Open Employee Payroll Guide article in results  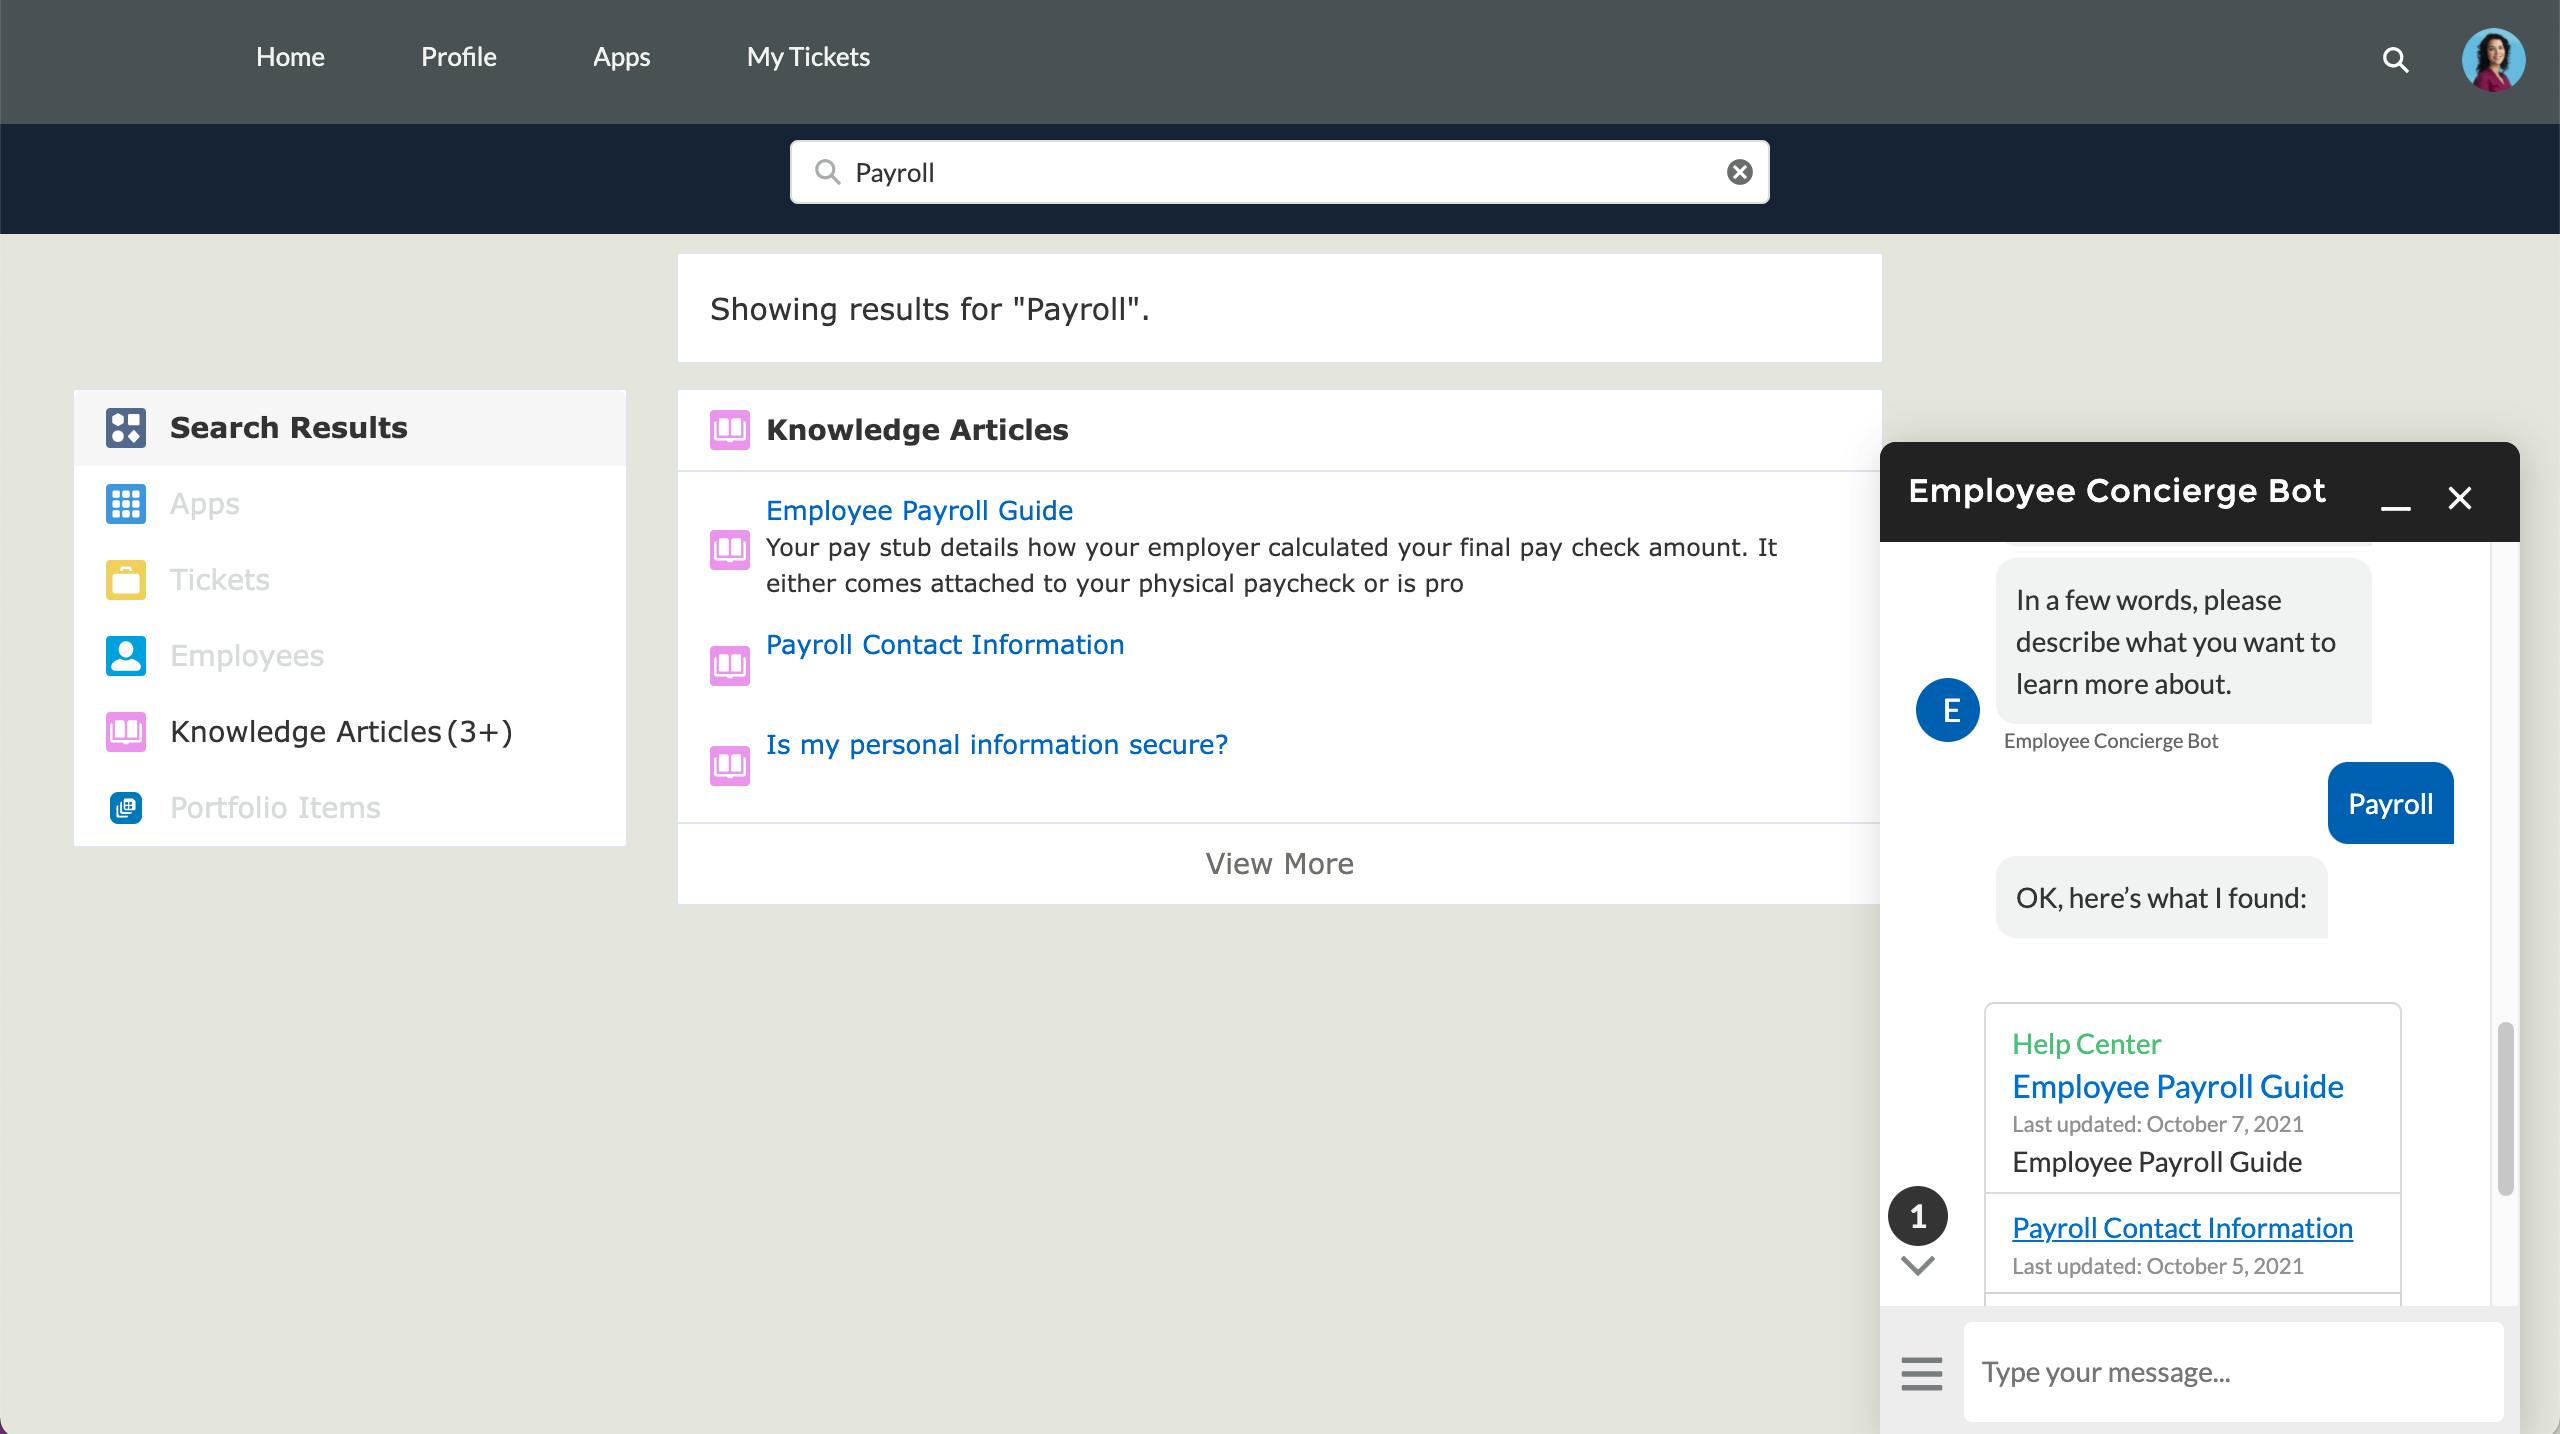919,510
